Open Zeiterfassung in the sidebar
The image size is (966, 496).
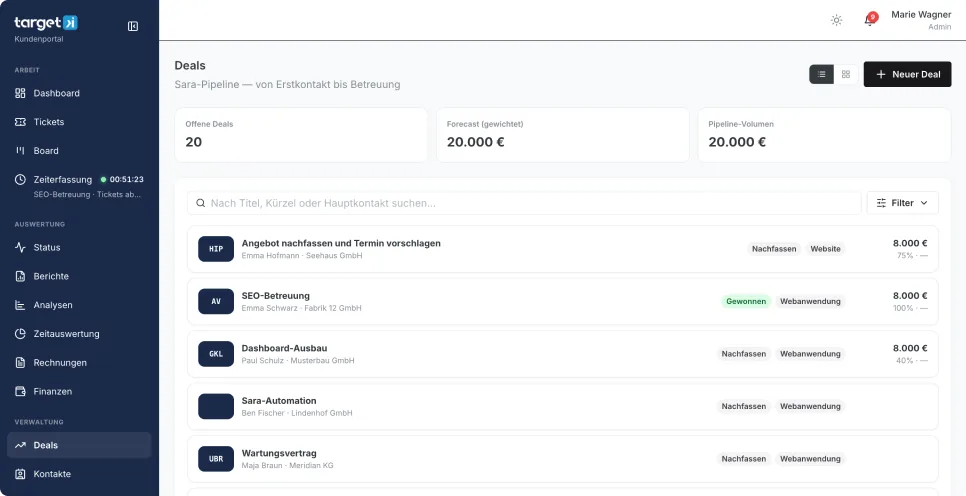(62, 179)
